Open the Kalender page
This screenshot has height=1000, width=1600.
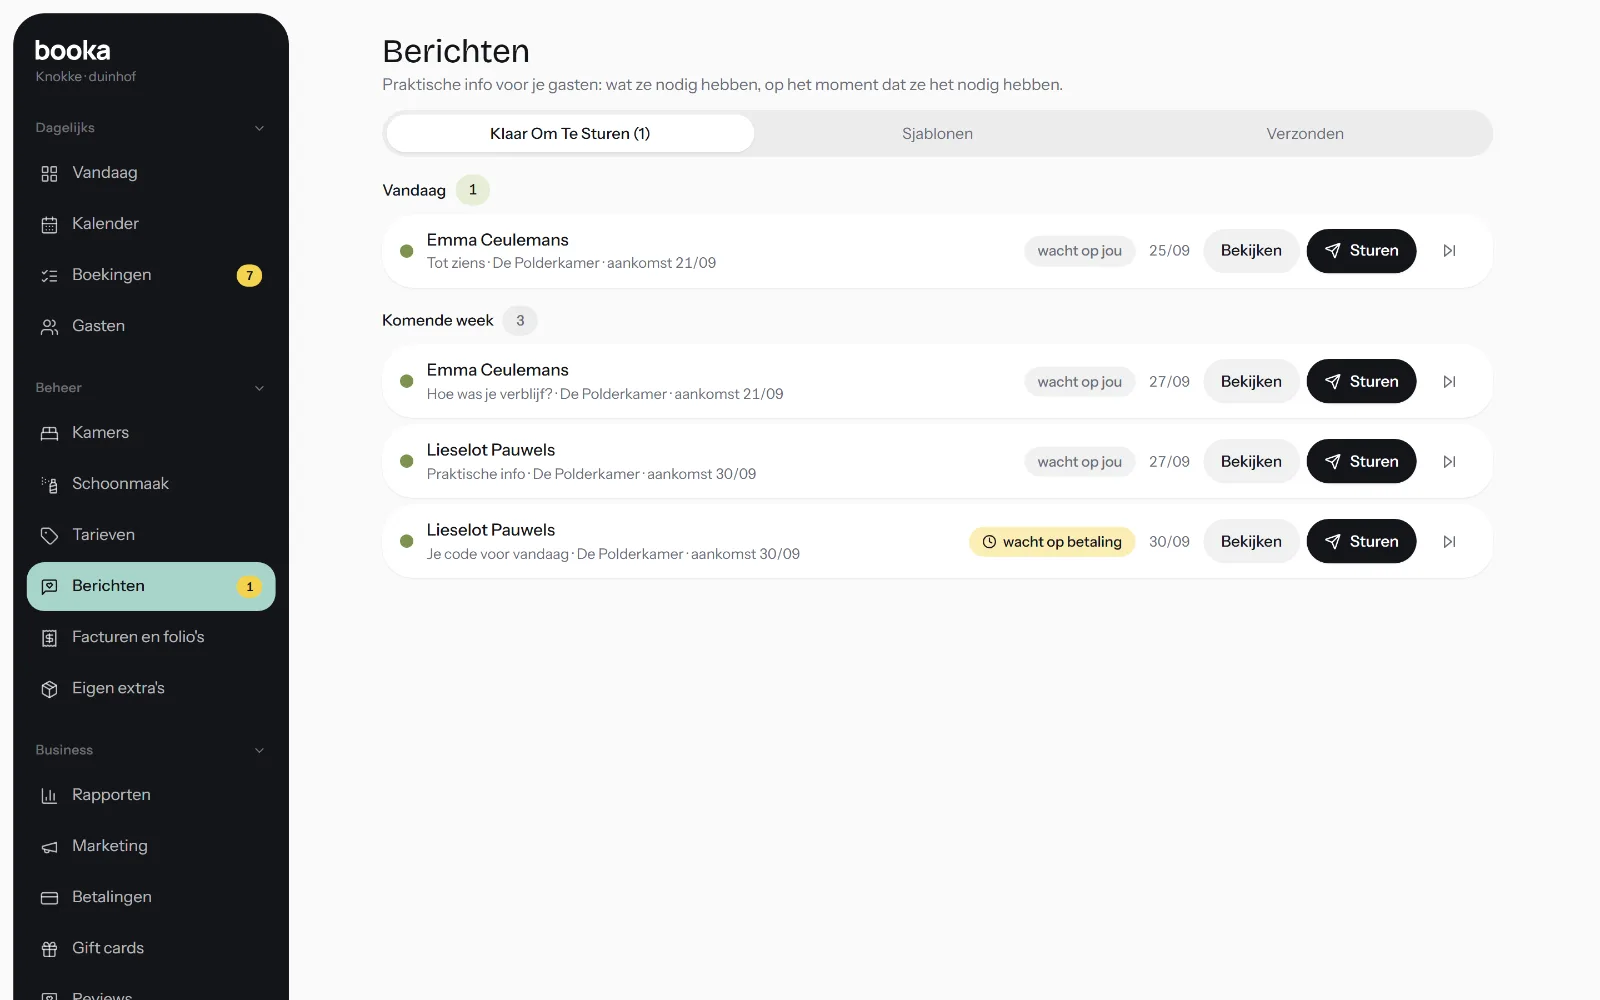[x=151, y=224]
